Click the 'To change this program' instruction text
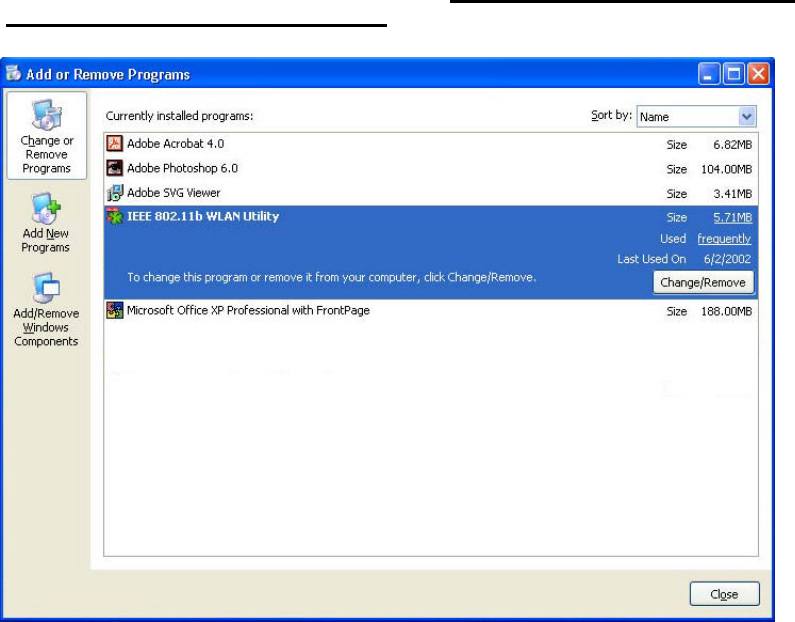The width and height of the screenshot is (795, 622). pyautogui.click(x=332, y=277)
